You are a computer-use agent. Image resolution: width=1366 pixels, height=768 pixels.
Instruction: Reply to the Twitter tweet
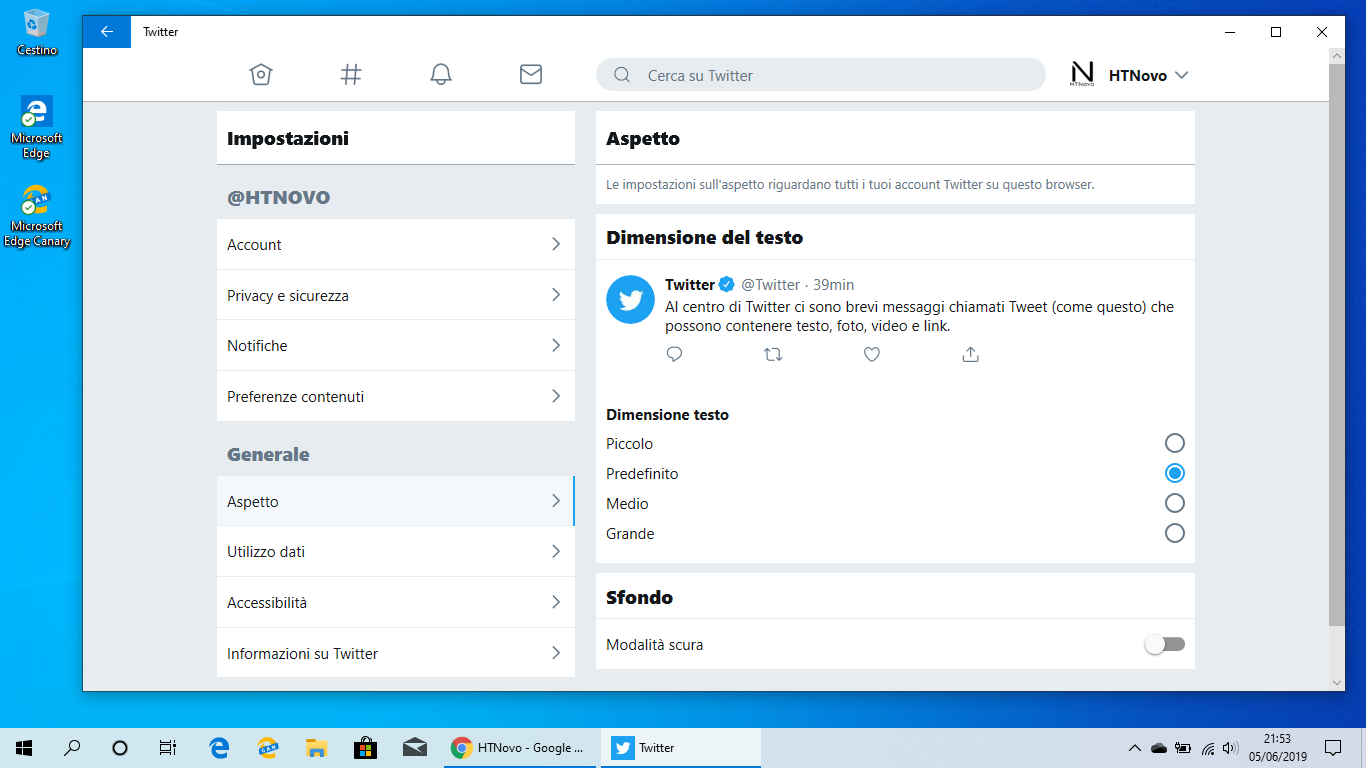coord(674,354)
